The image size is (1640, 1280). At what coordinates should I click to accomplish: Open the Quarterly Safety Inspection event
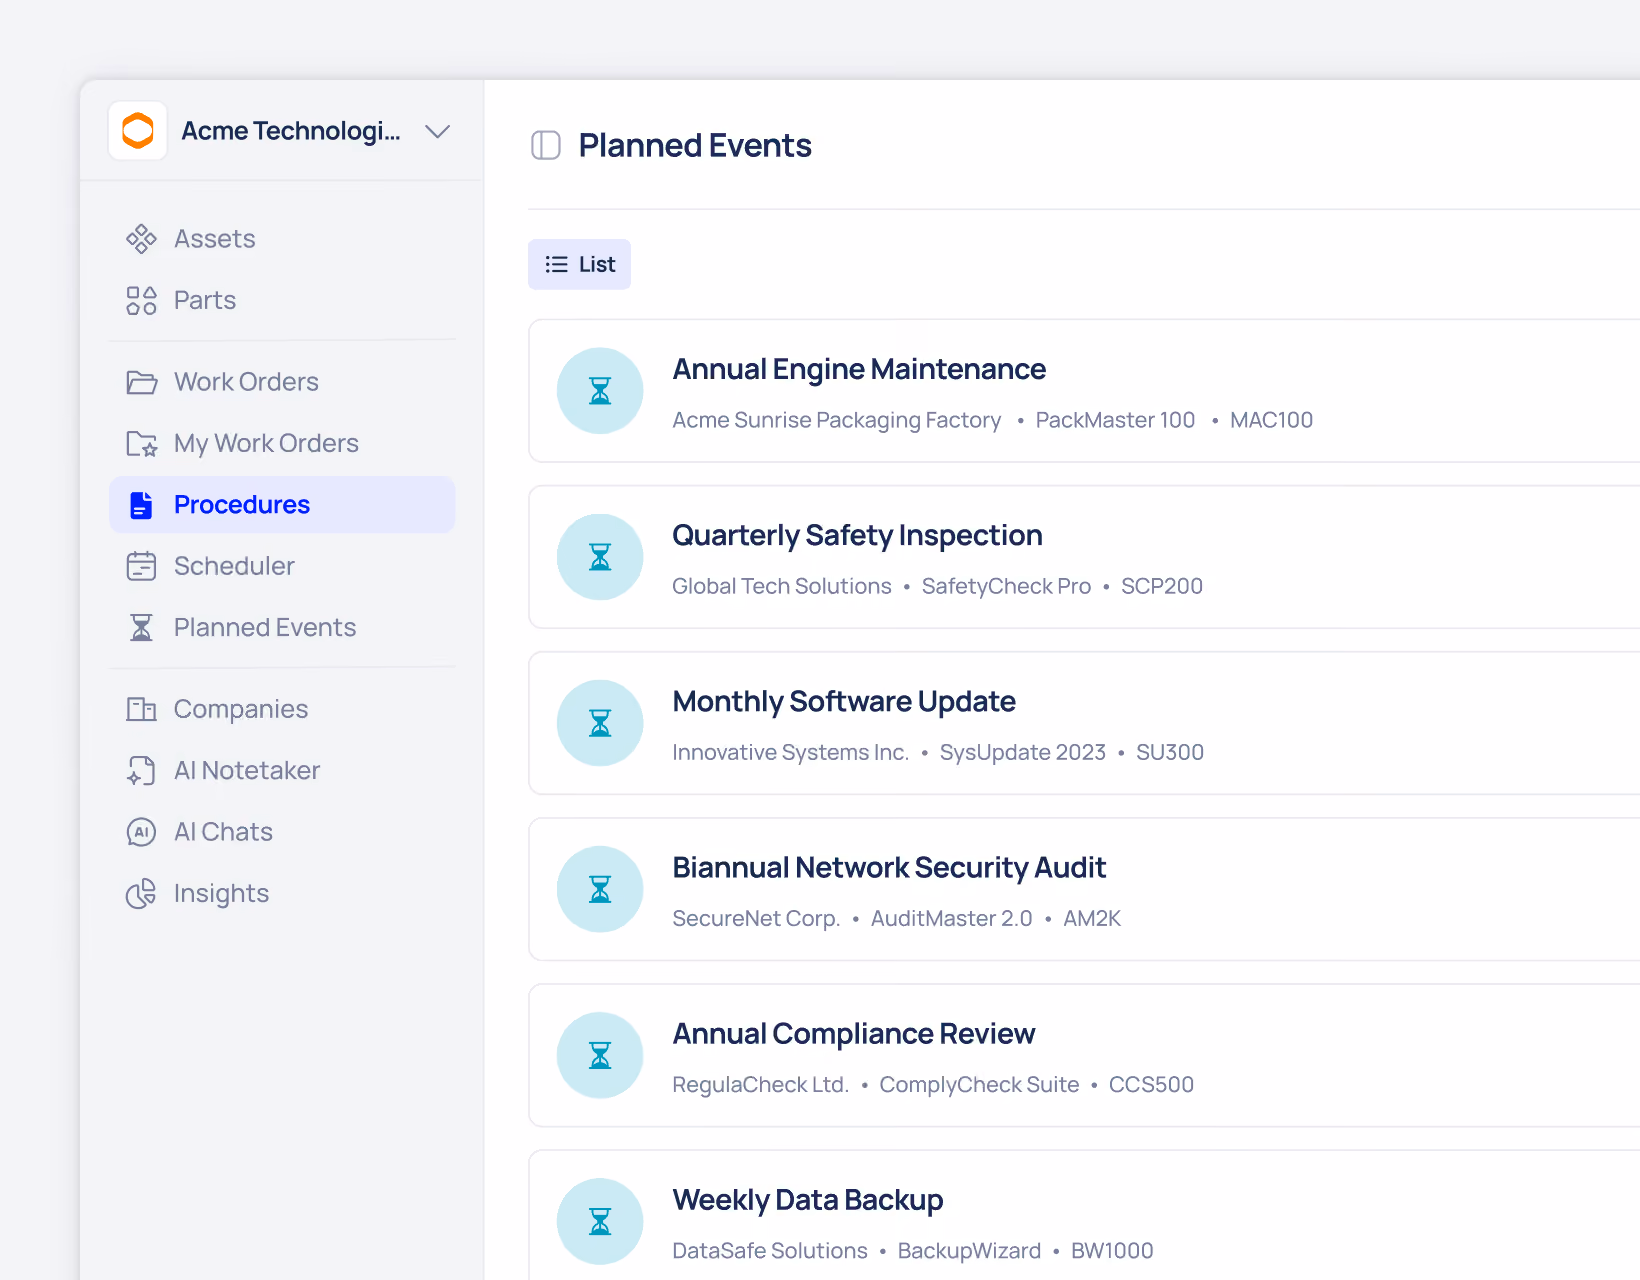pos(1084,557)
